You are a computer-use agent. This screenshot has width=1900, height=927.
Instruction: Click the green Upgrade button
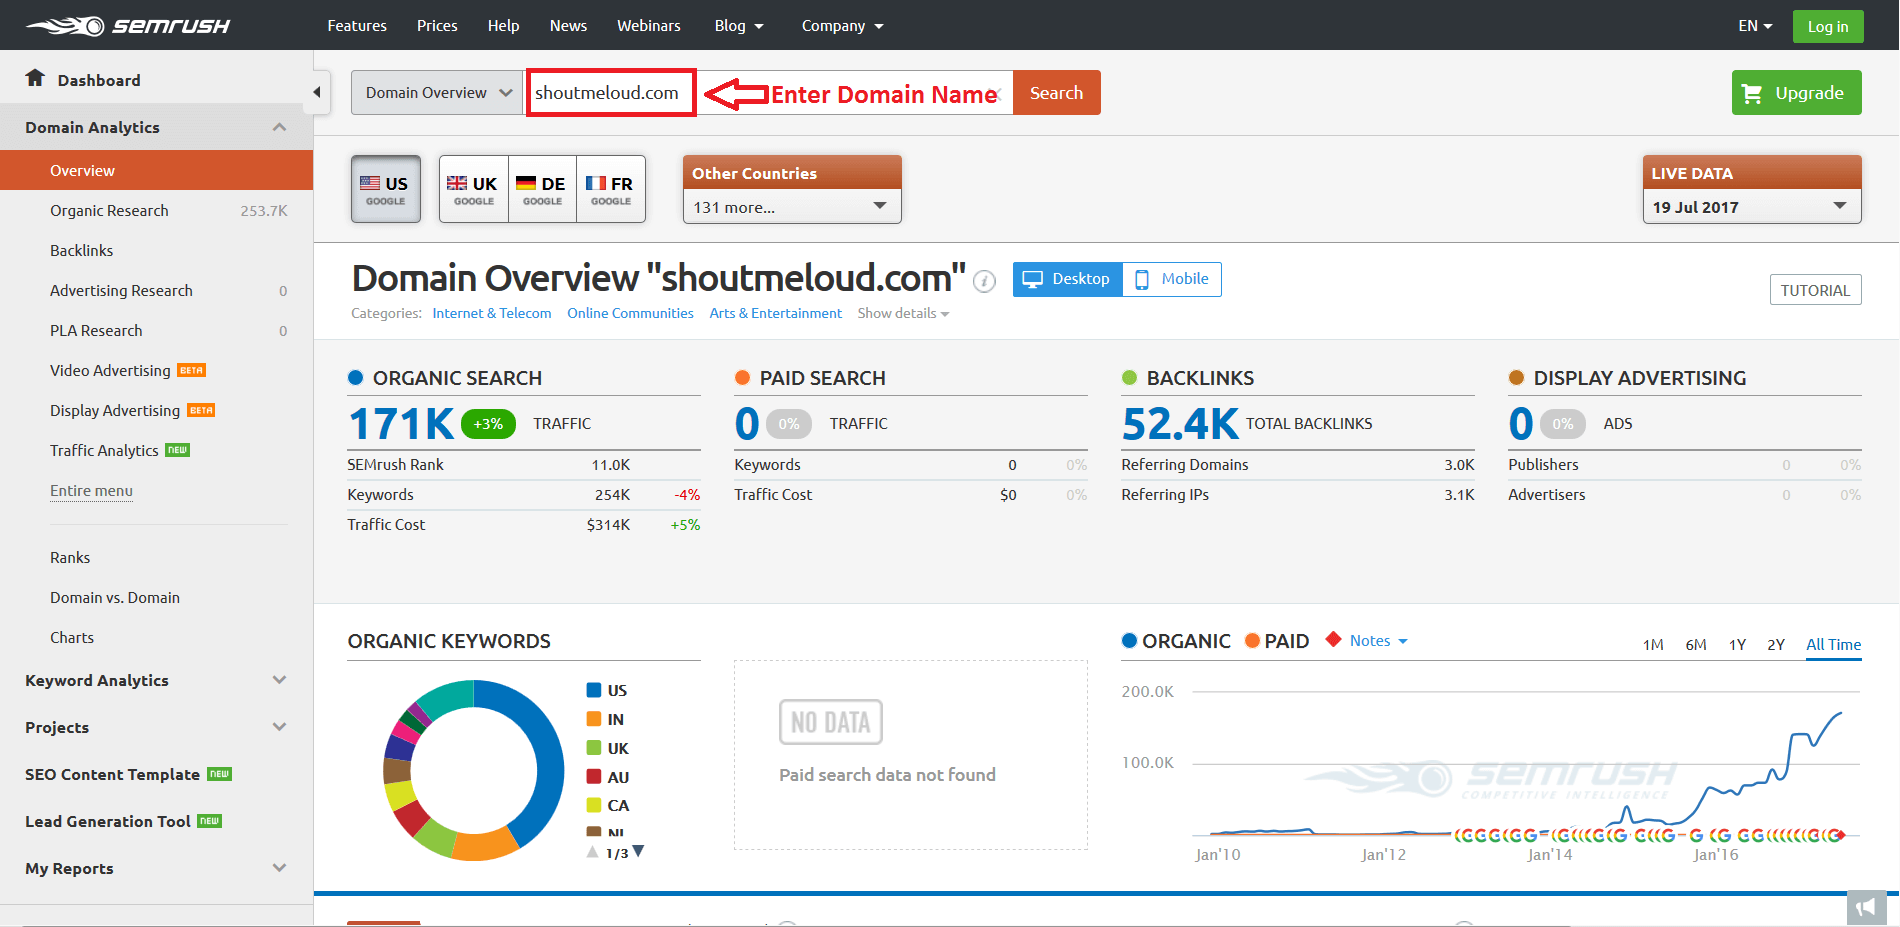1796,93
